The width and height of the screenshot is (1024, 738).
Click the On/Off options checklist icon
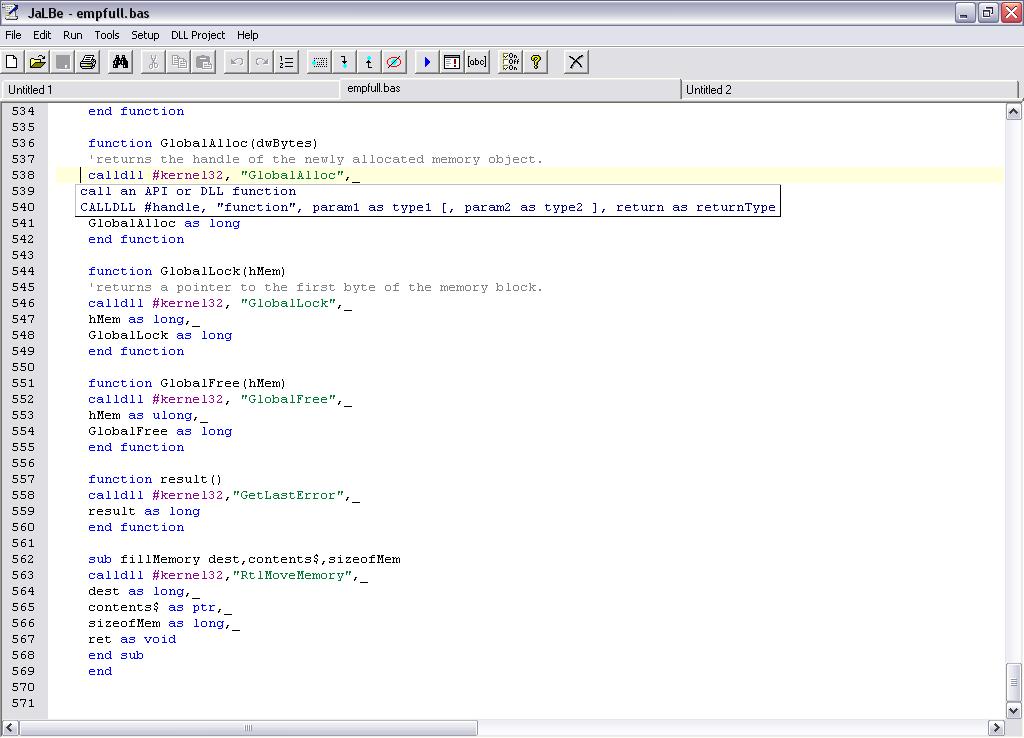point(511,62)
